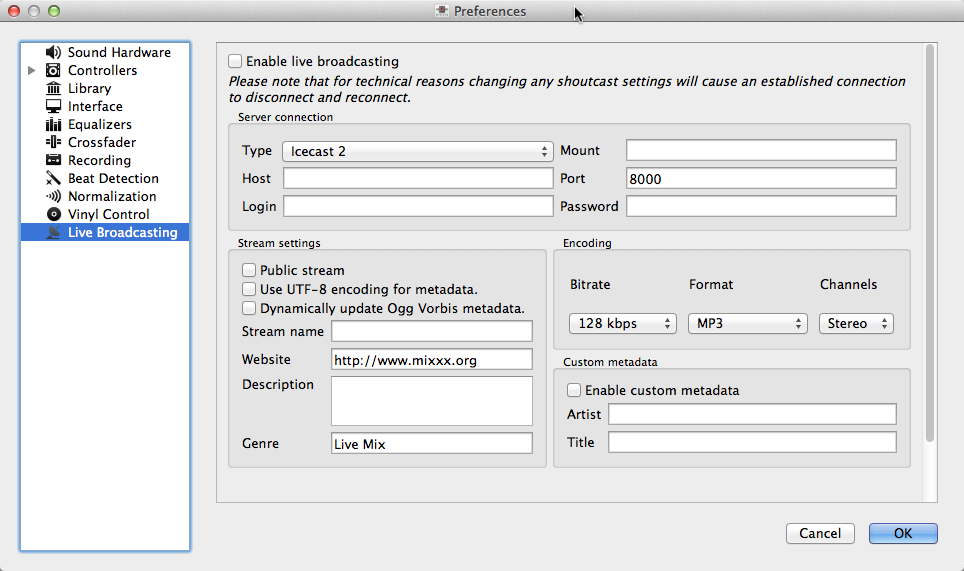Click the Crossfader icon in sidebar
Viewport: 964px width, 571px height.
(x=53, y=142)
